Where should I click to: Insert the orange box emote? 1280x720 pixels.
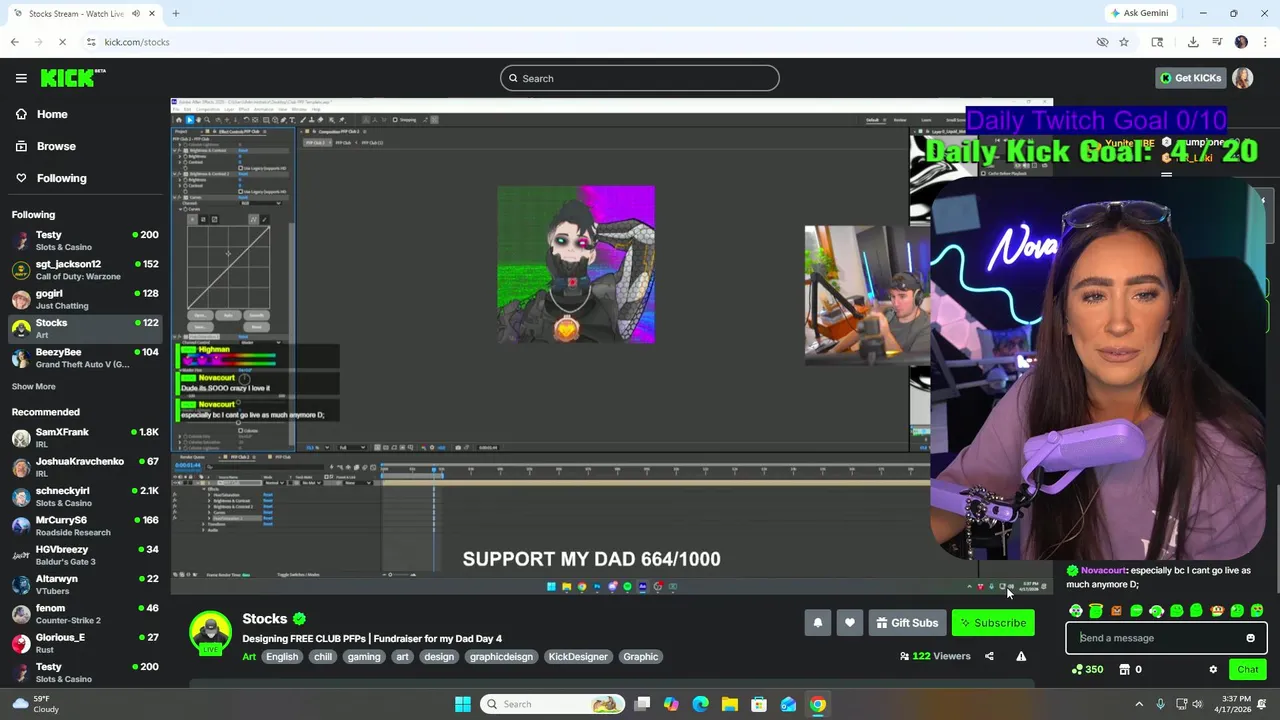1116,611
